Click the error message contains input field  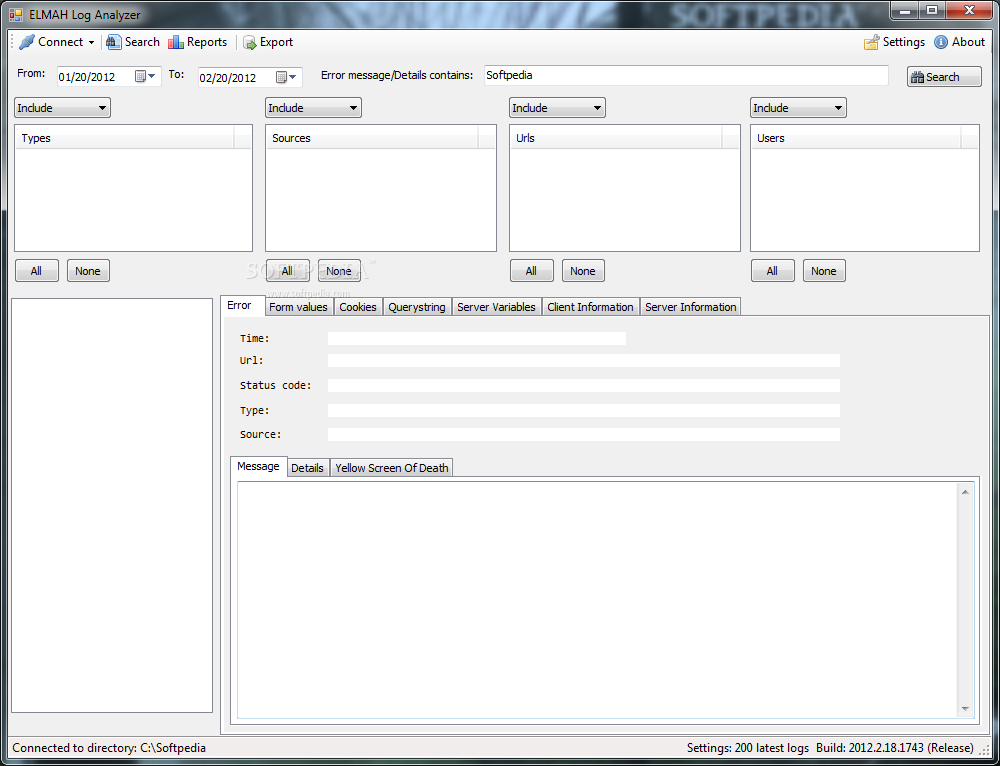click(686, 75)
